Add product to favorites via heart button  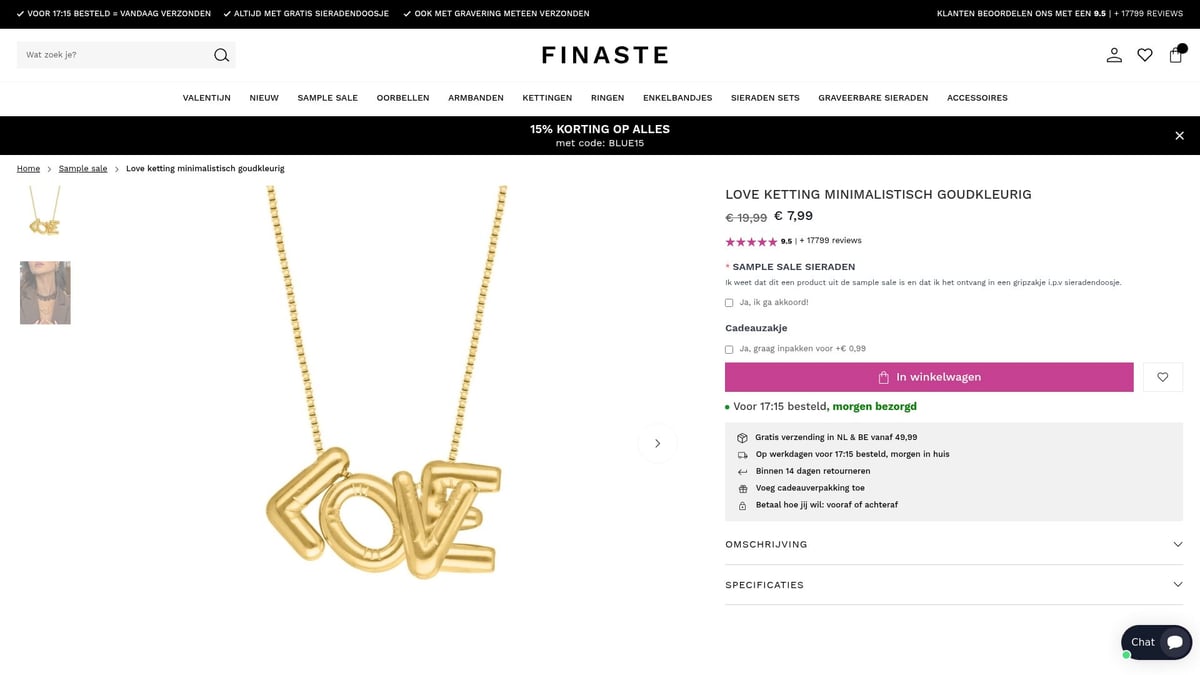tap(1162, 377)
